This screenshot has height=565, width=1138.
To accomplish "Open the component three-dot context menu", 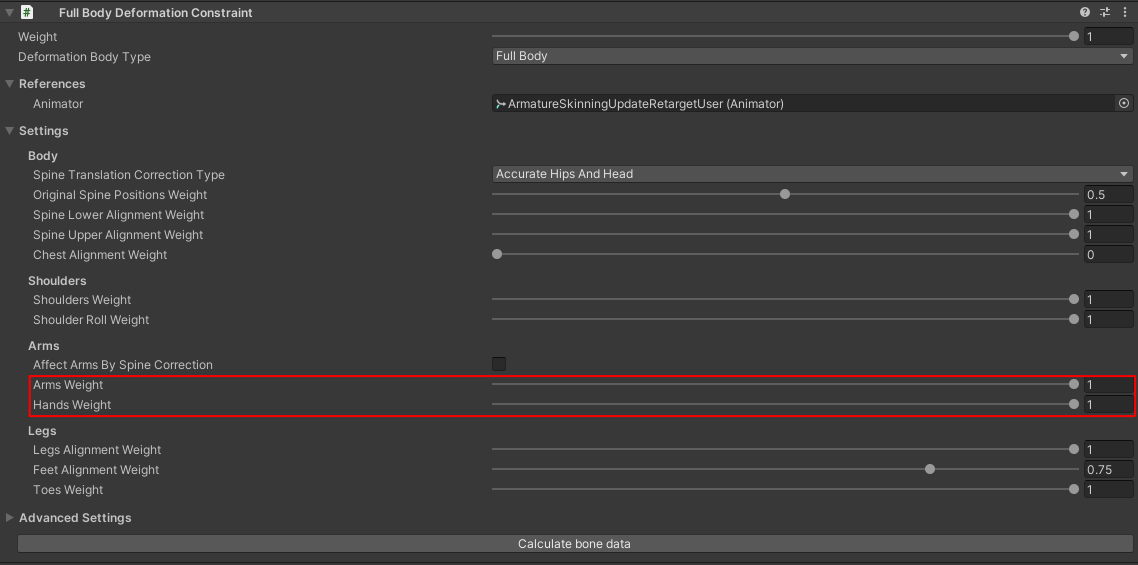I will click(x=1125, y=12).
